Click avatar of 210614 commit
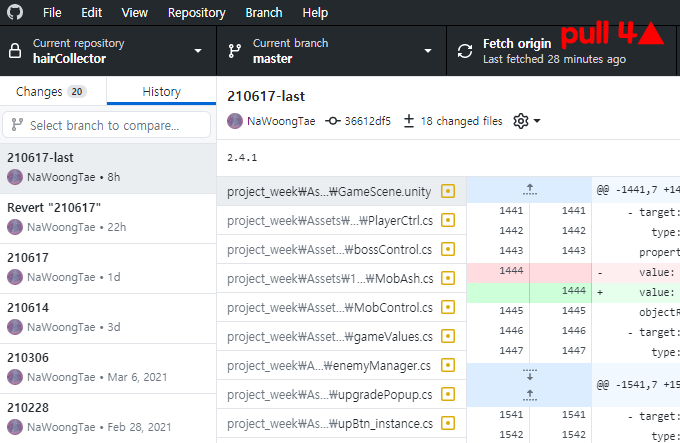The image size is (680, 443). click(15, 327)
